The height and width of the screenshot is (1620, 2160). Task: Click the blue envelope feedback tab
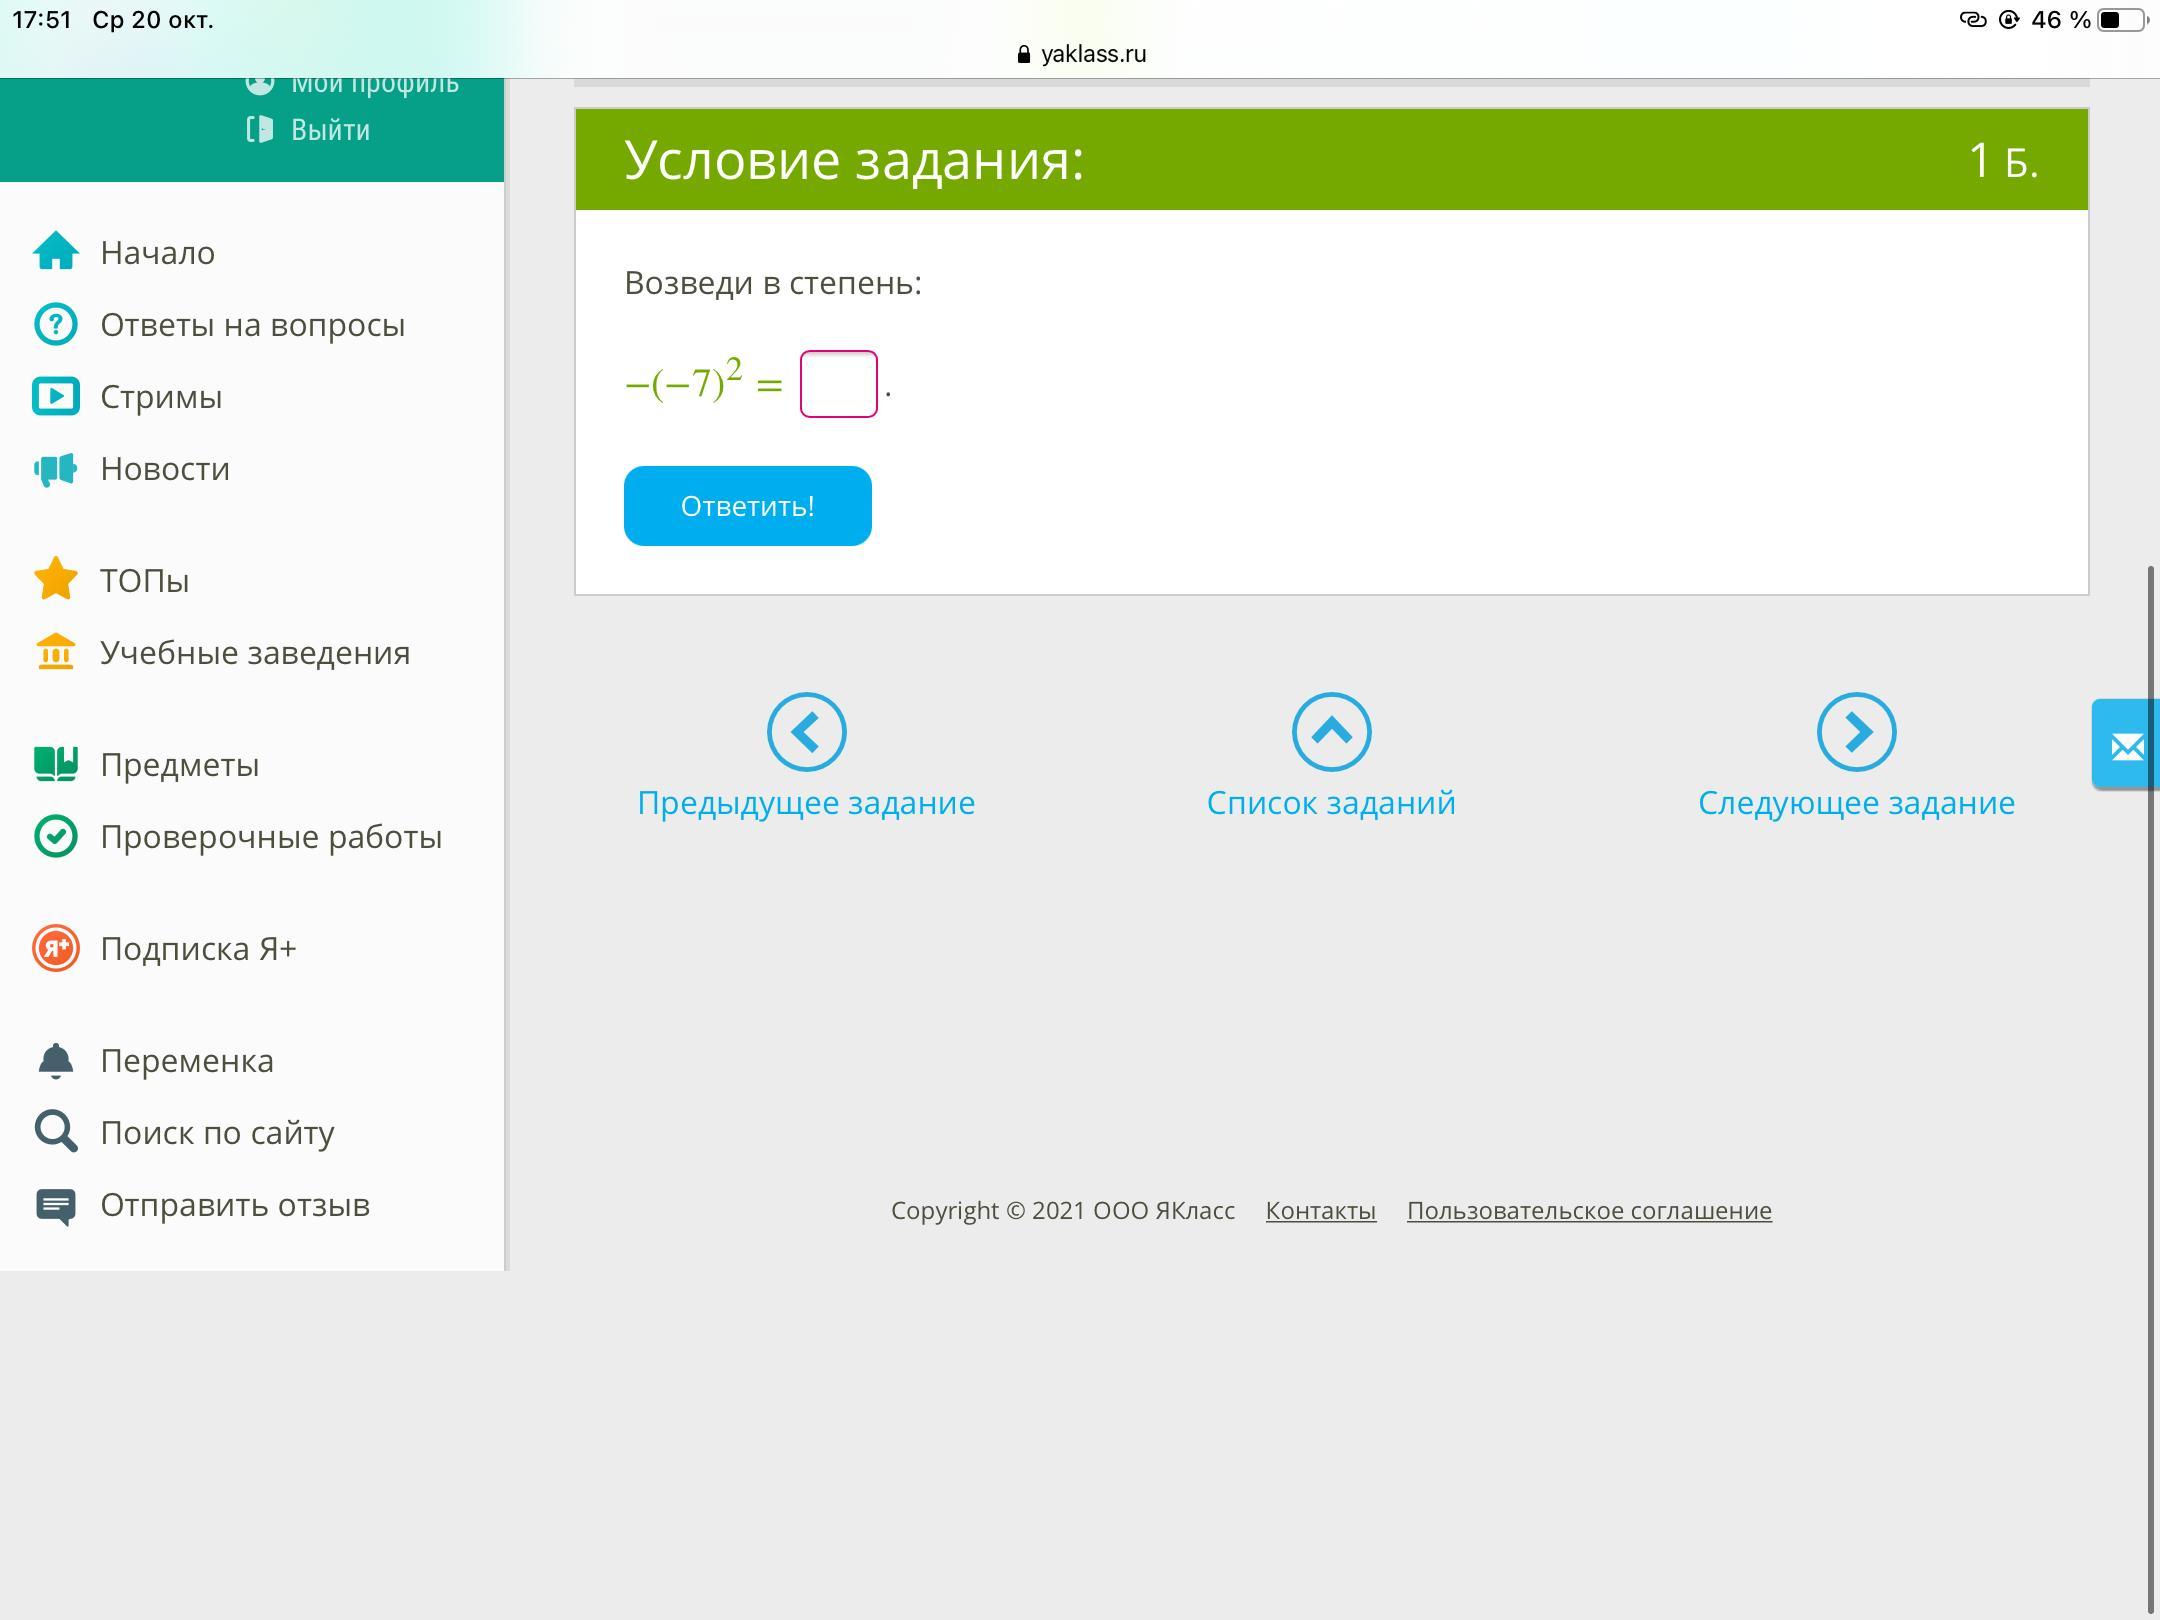point(2126,746)
